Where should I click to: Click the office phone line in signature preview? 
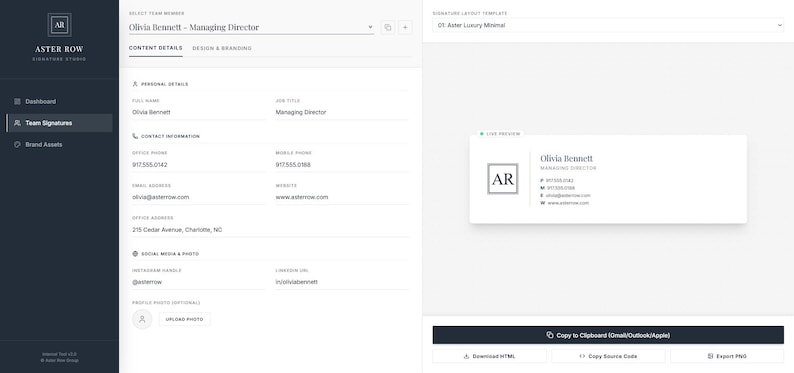point(557,181)
